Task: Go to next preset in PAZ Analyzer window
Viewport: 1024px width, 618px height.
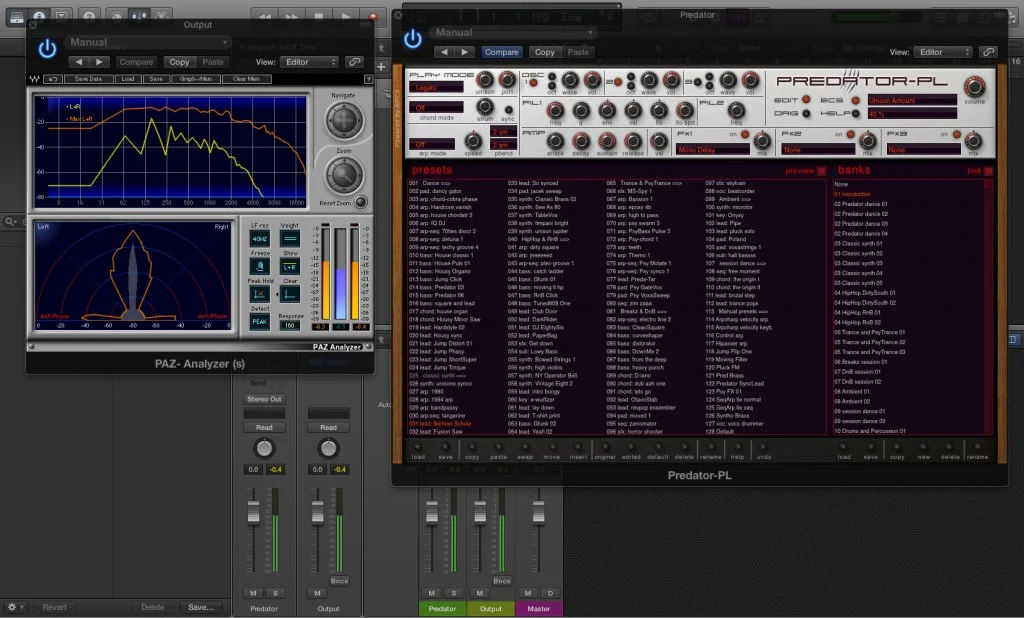Action: 99,62
